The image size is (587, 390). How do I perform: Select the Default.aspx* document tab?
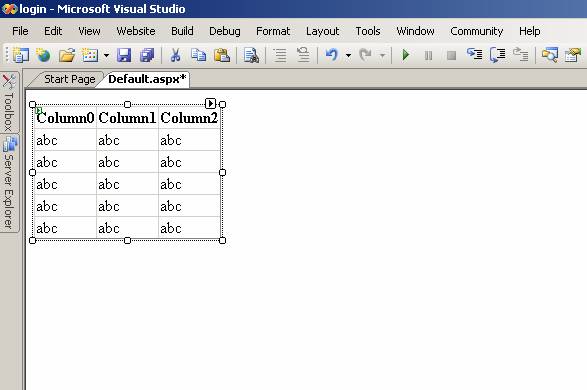pos(147,79)
